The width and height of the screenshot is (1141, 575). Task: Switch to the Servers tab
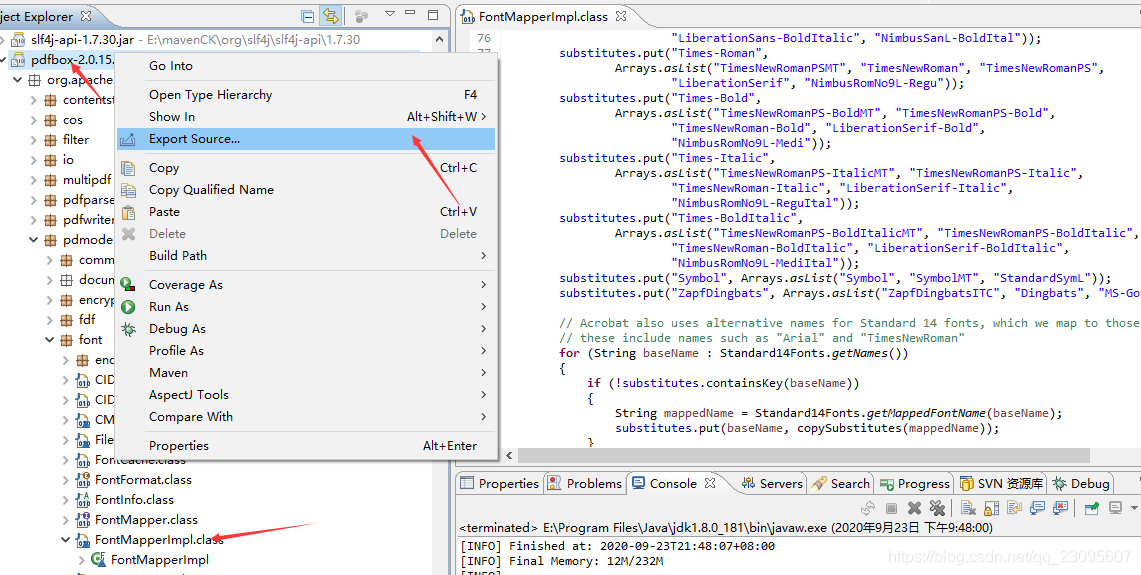(772, 483)
